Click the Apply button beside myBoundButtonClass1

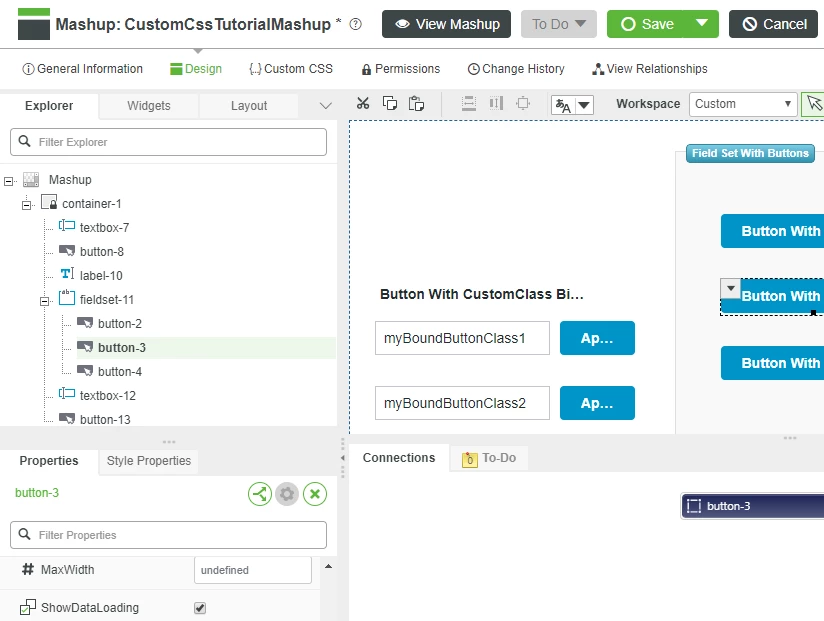tap(597, 338)
